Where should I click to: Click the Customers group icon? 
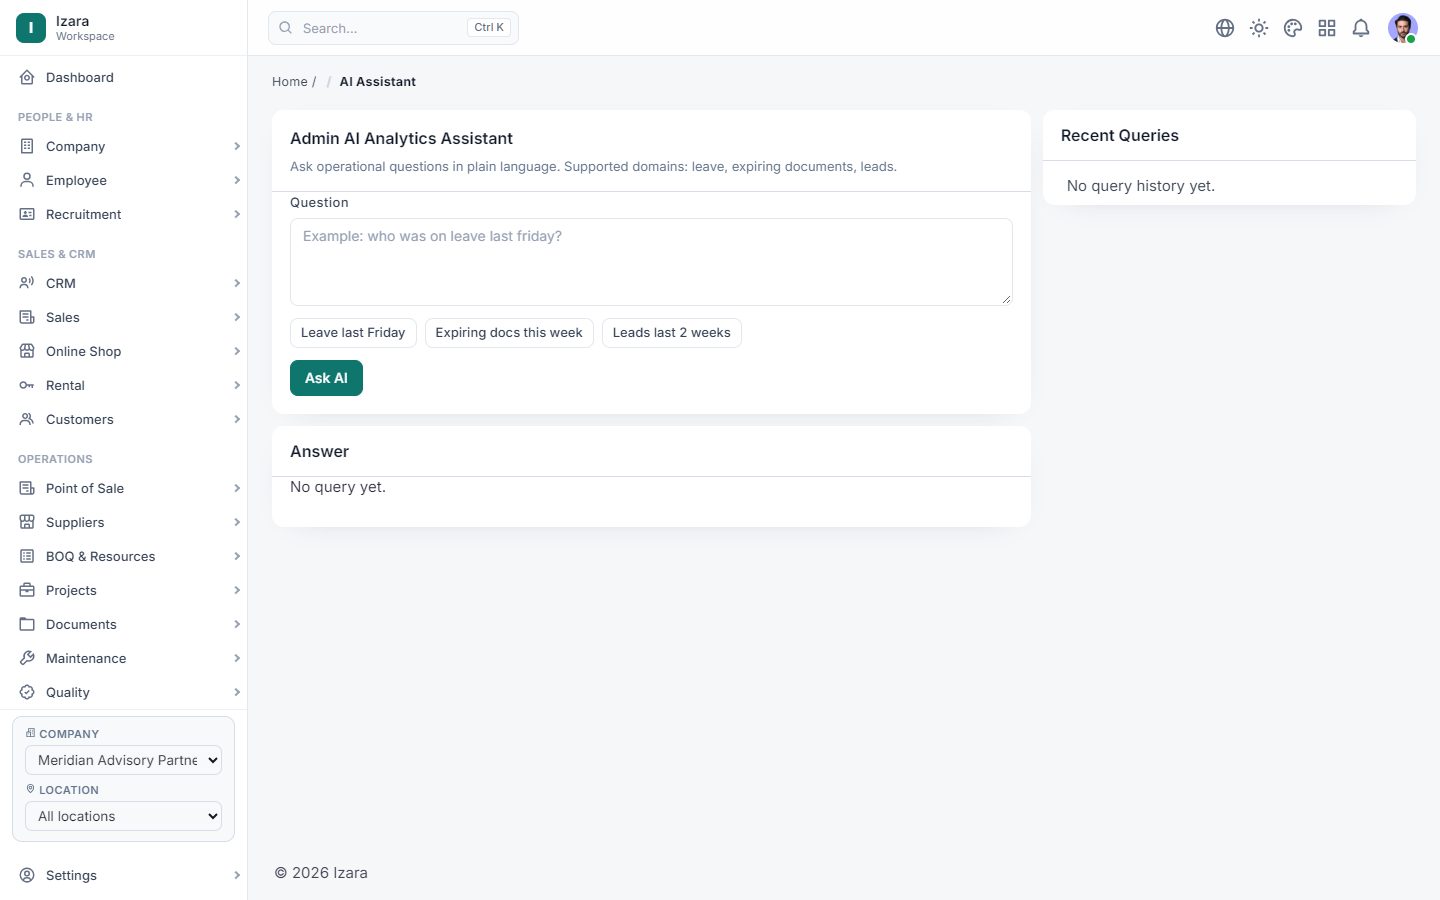click(x=27, y=419)
